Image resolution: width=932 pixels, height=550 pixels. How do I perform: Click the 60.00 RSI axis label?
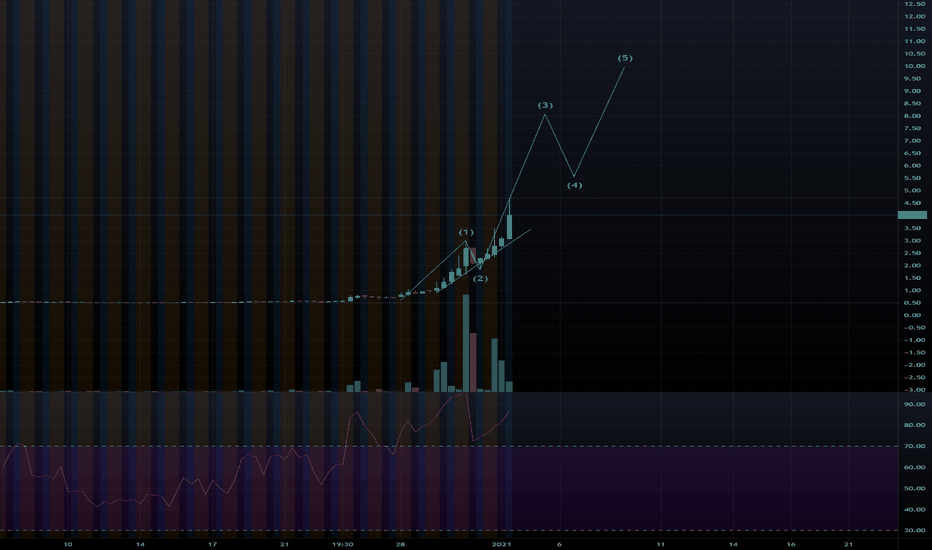click(x=915, y=467)
